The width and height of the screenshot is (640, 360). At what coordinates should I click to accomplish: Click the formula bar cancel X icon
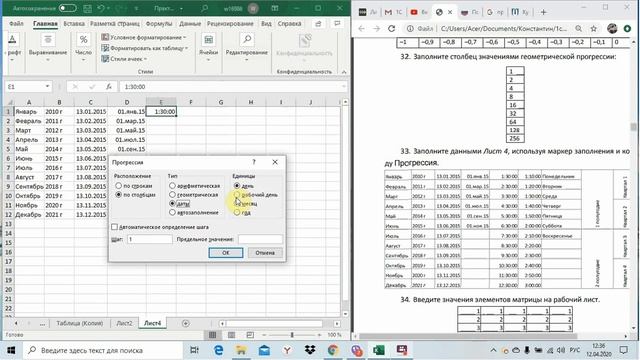75,87
